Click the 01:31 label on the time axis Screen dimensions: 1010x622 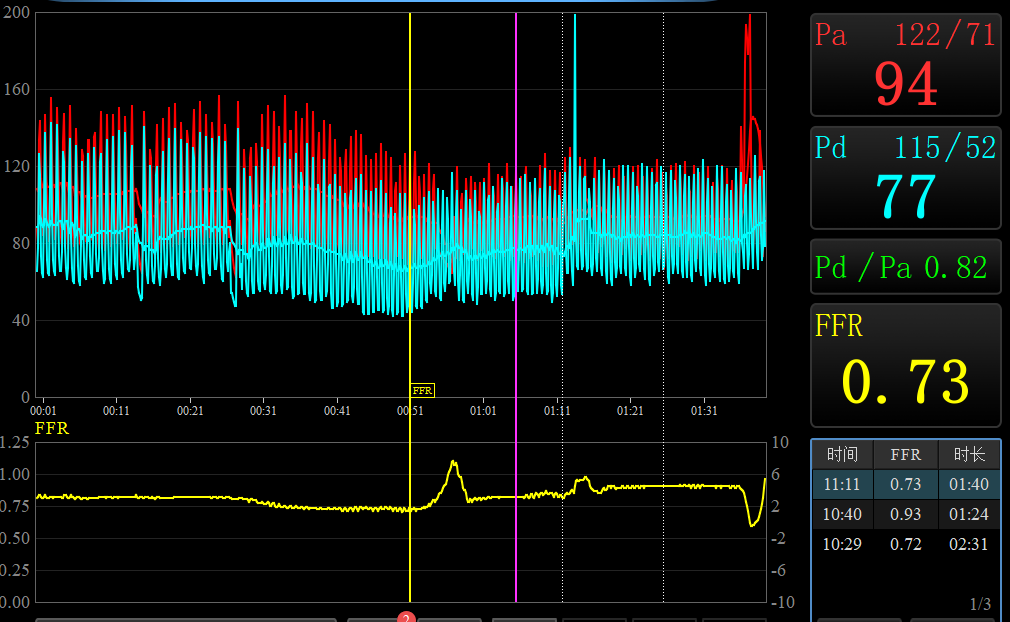[x=704, y=410]
